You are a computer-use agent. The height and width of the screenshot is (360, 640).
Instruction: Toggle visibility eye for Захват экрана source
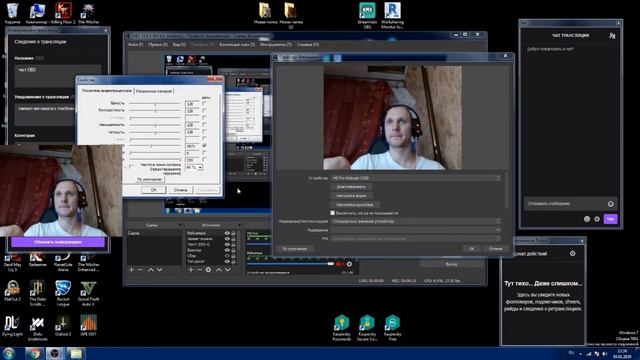(227, 239)
